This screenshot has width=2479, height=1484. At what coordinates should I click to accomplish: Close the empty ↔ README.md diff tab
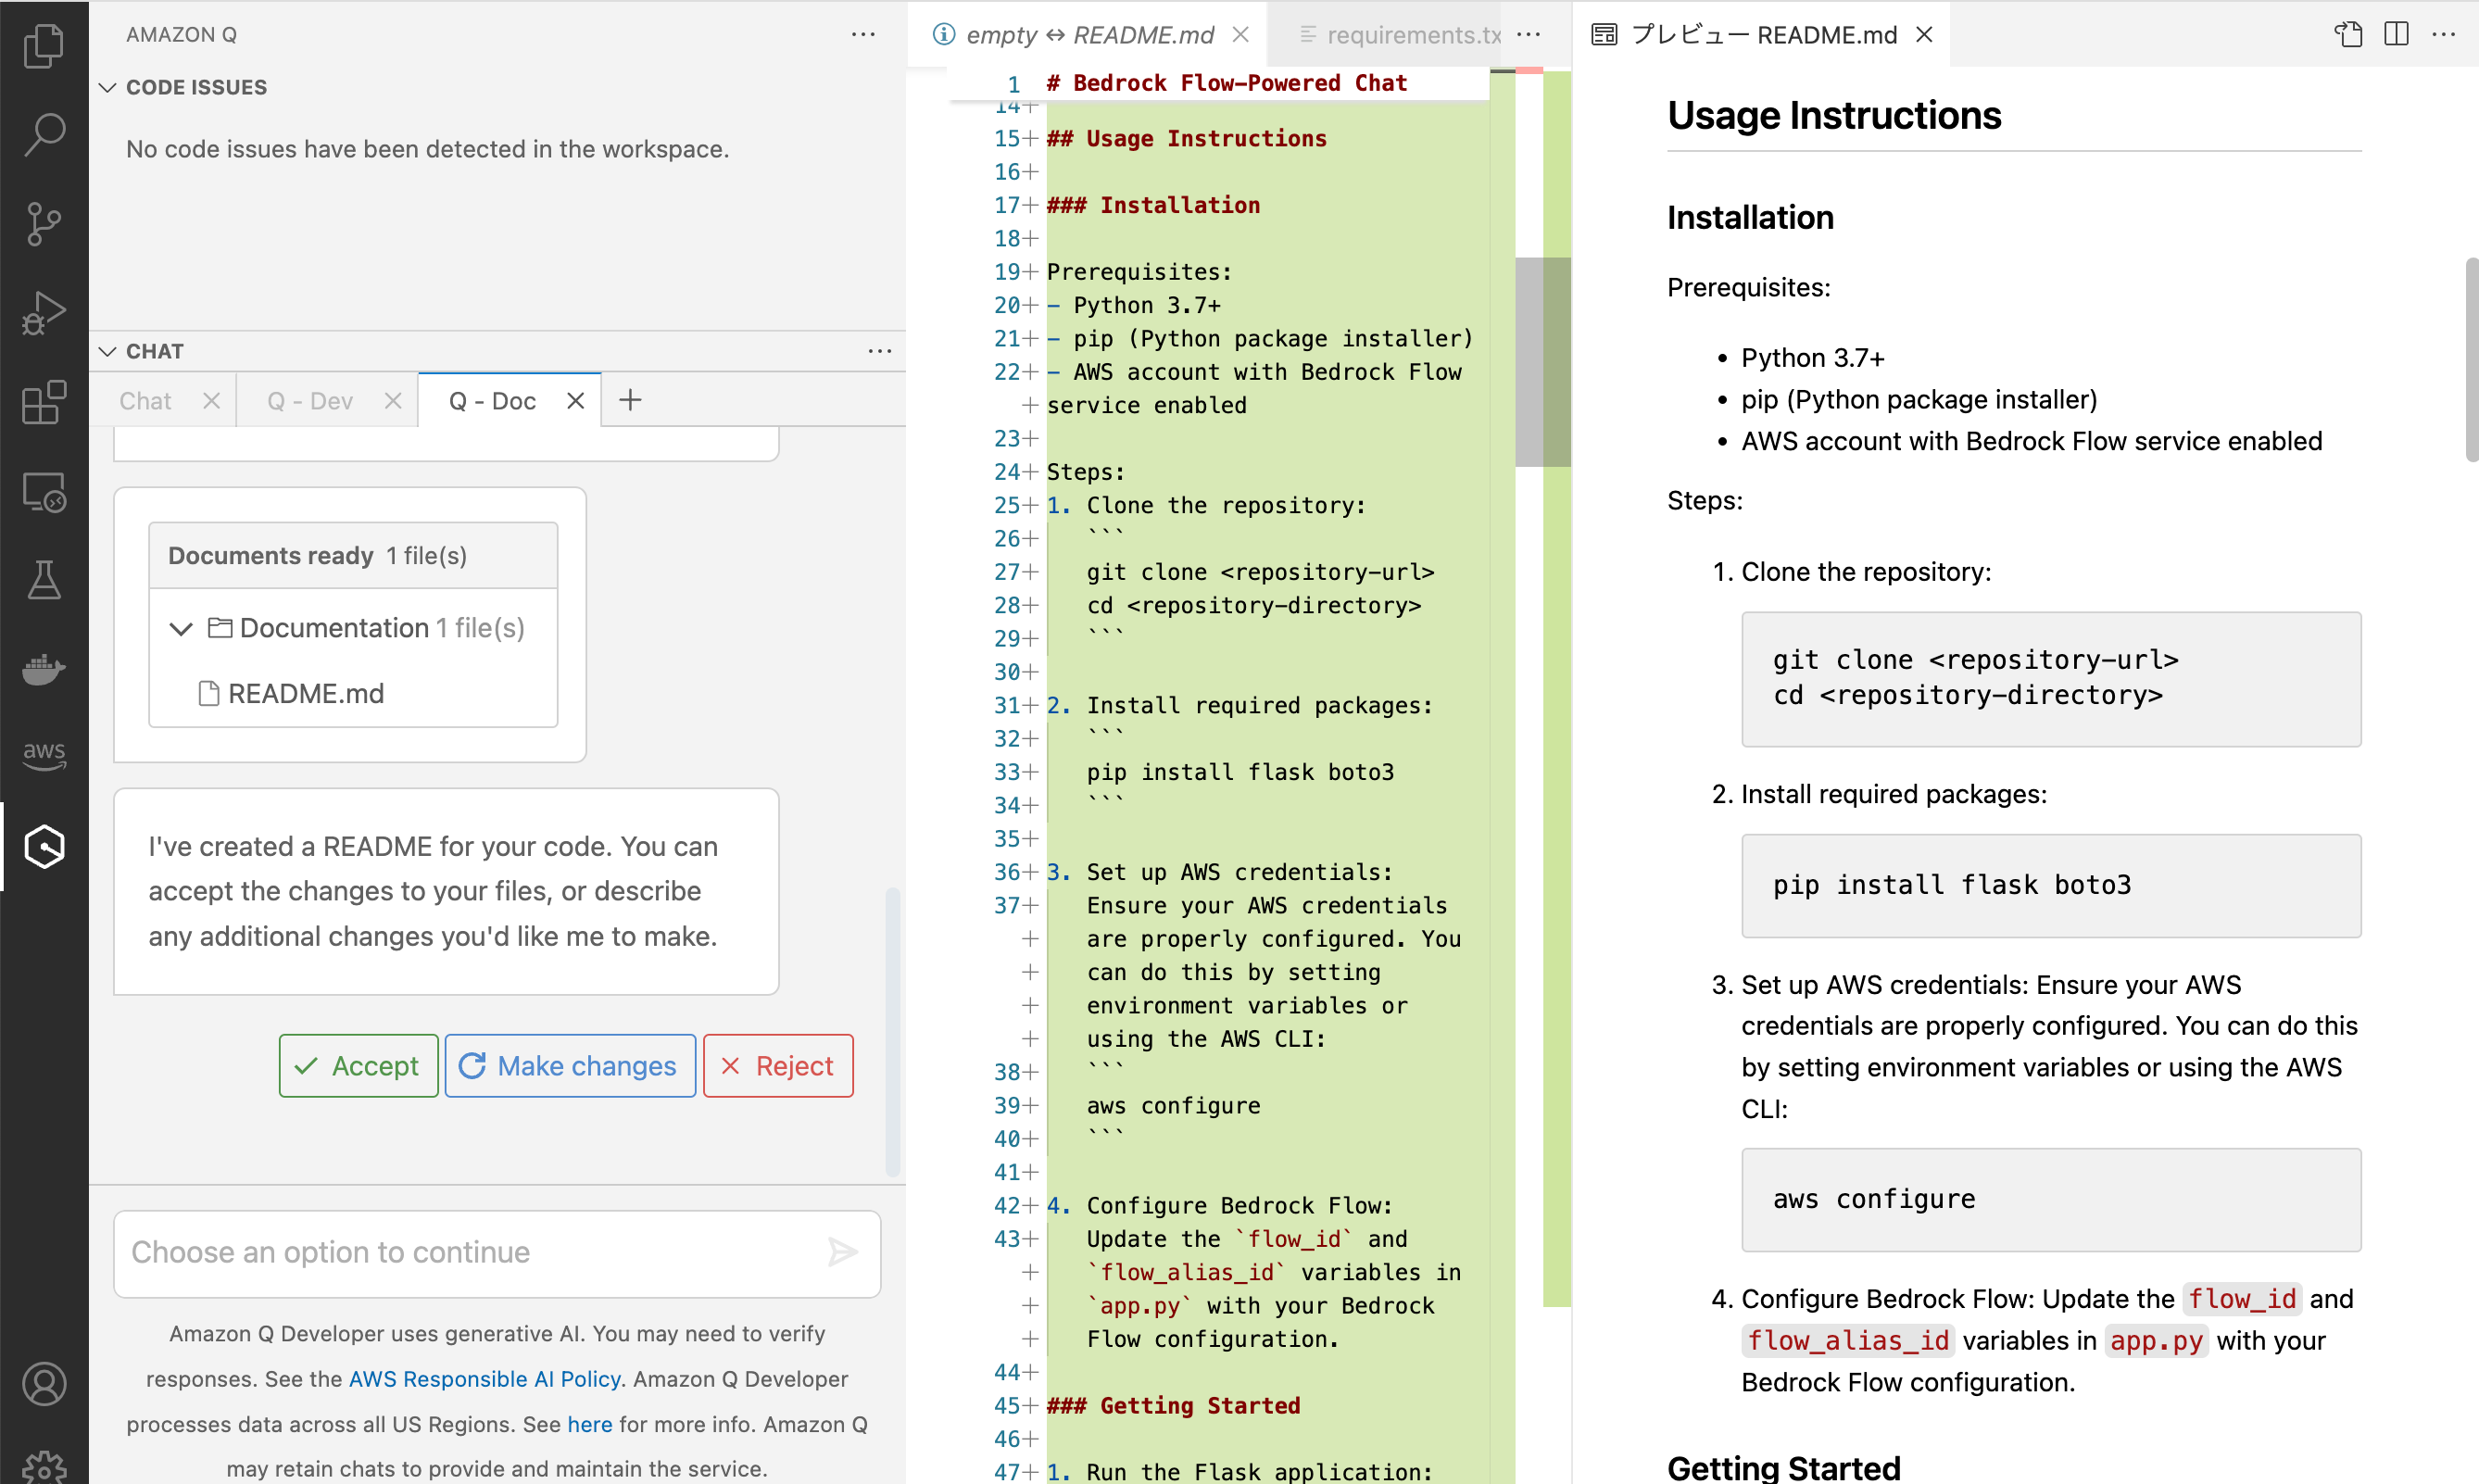[x=1241, y=34]
